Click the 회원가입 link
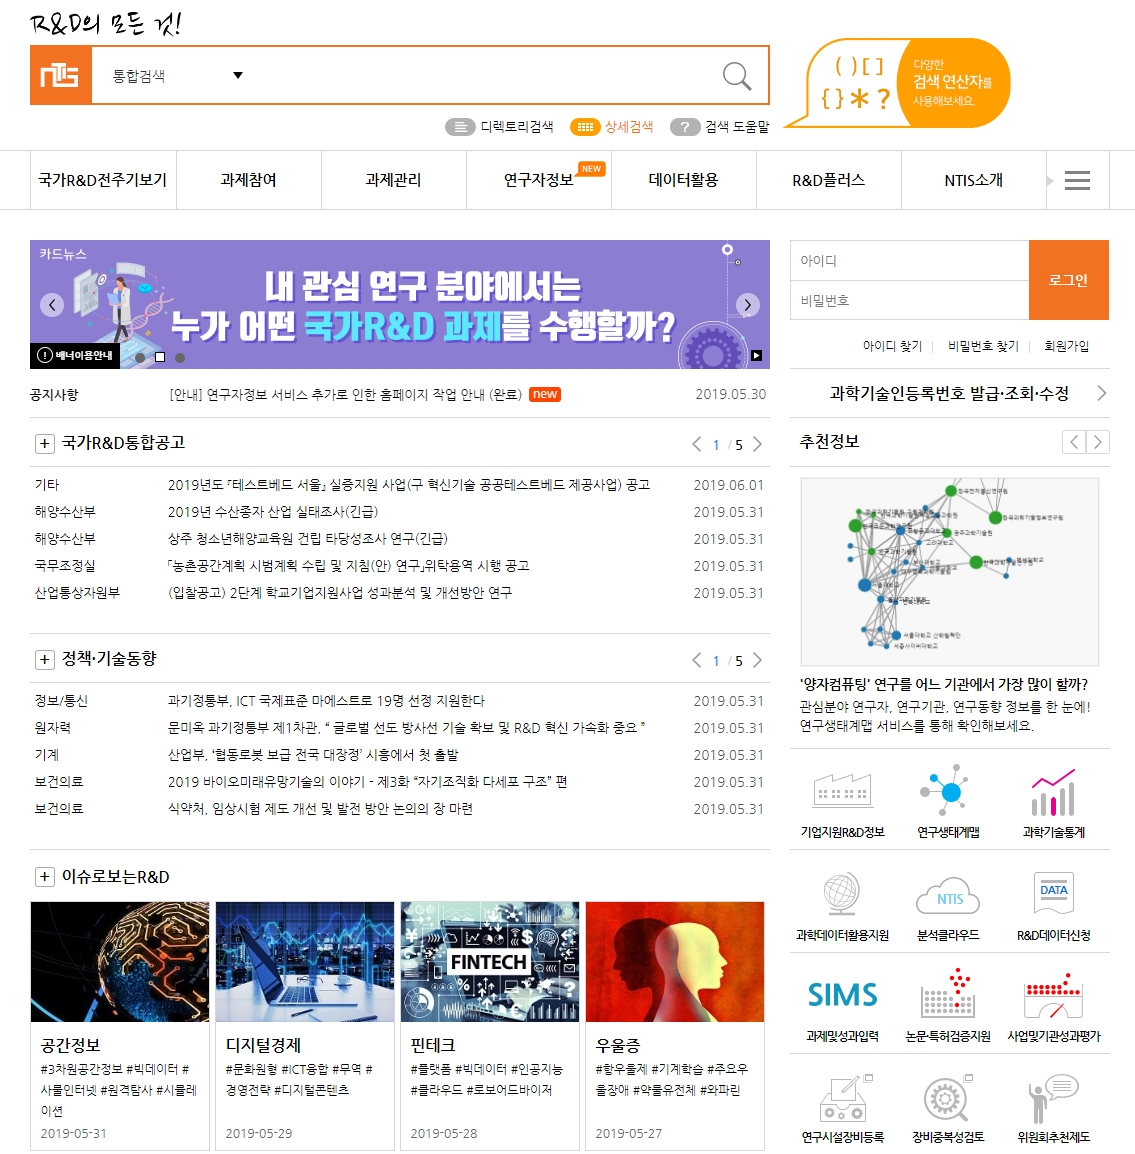The image size is (1135, 1154). pos(1066,346)
